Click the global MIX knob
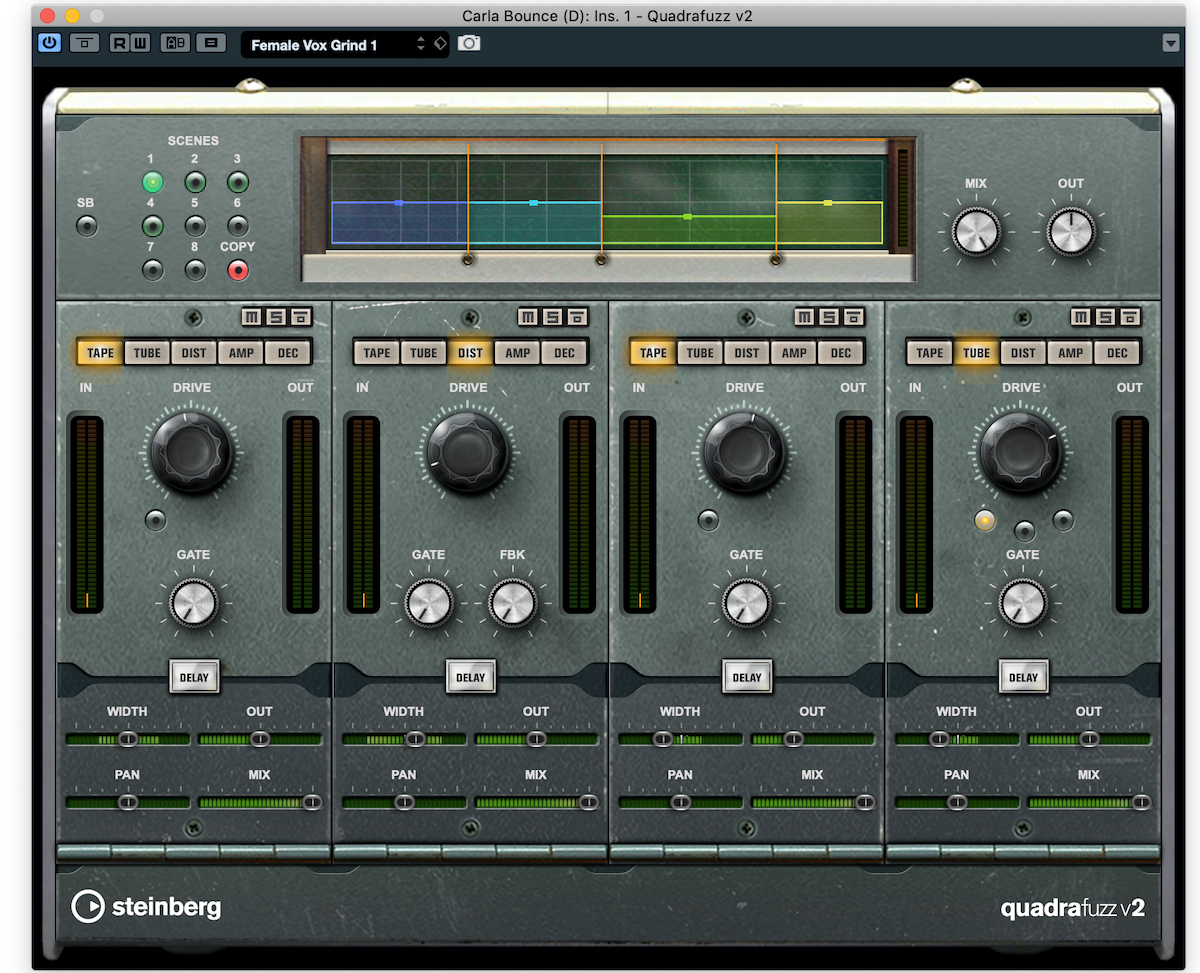 pyautogui.click(x=976, y=233)
